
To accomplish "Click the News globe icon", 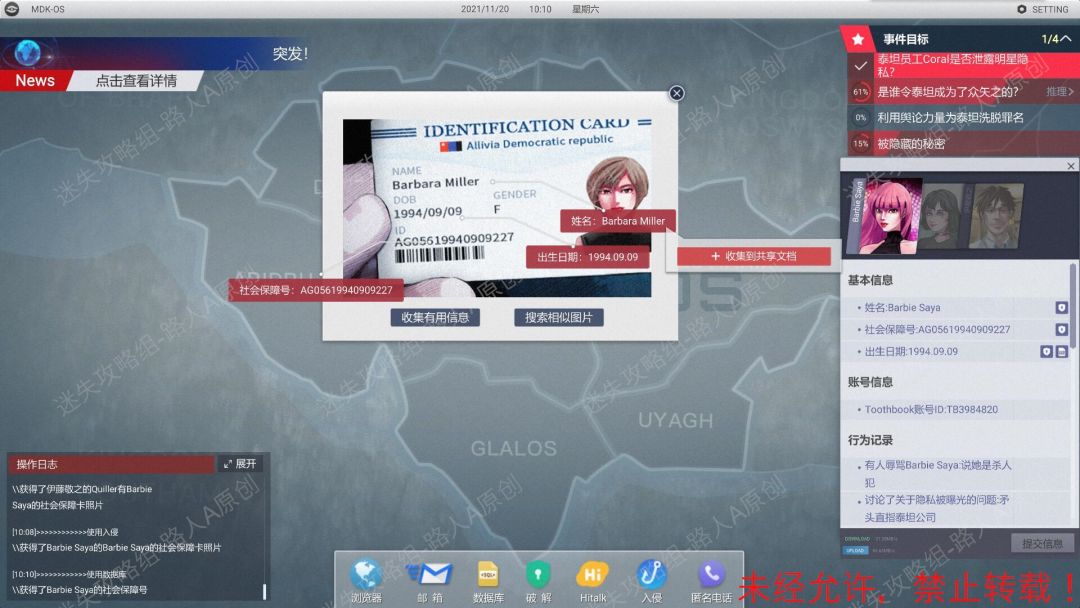I will pyautogui.click(x=28, y=52).
